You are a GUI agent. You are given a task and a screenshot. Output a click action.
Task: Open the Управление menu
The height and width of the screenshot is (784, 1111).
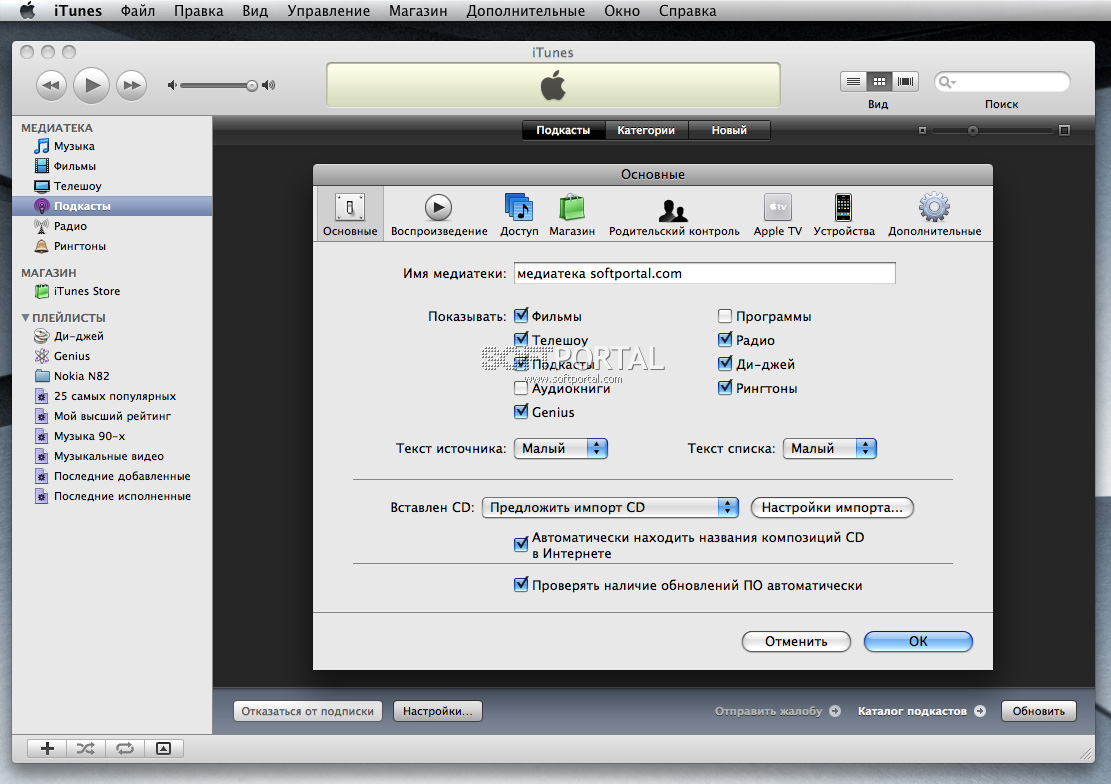[329, 11]
